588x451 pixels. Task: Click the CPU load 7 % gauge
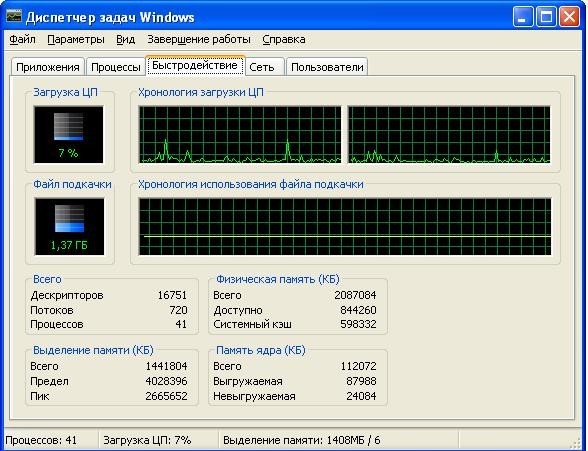(69, 135)
